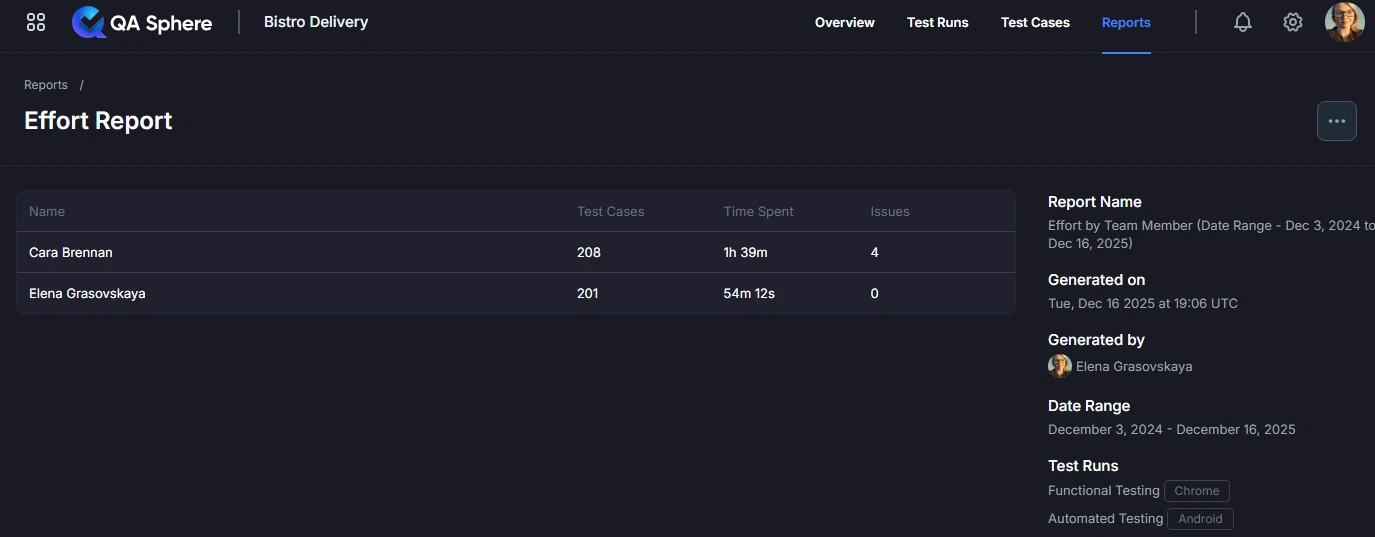1375x537 pixels.
Task: Click the Effort Report page title
Action: point(98,121)
